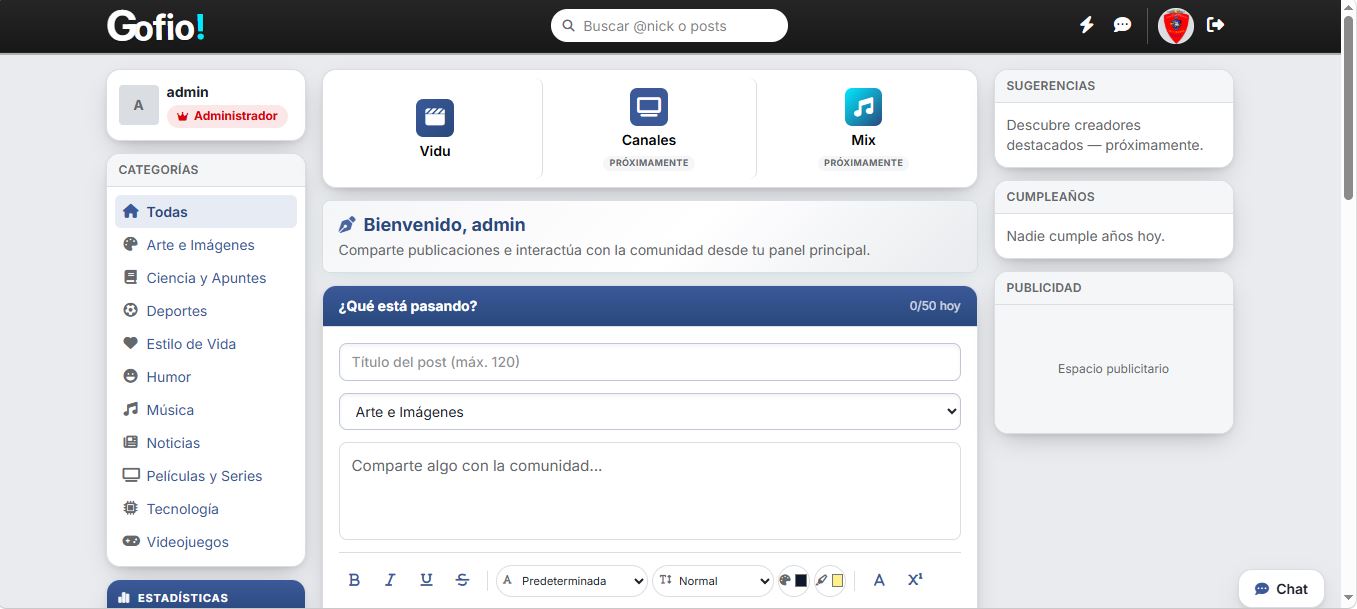Click the Canales monitor icon
1357x609 pixels.
pyautogui.click(x=649, y=107)
